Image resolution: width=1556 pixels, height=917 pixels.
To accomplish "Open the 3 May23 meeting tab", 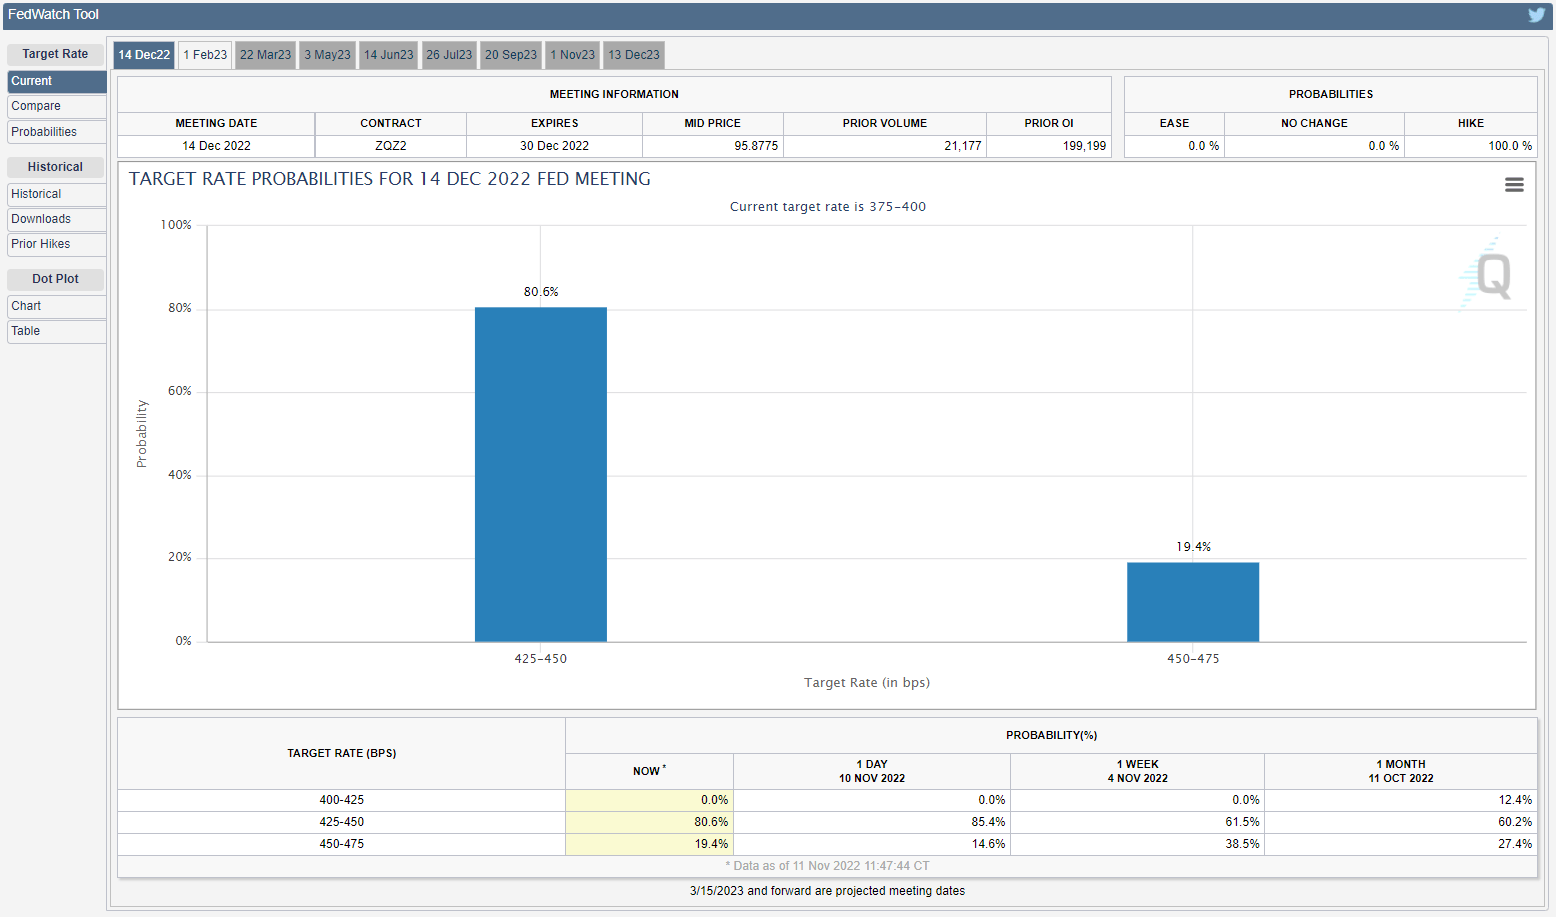I will [328, 55].
